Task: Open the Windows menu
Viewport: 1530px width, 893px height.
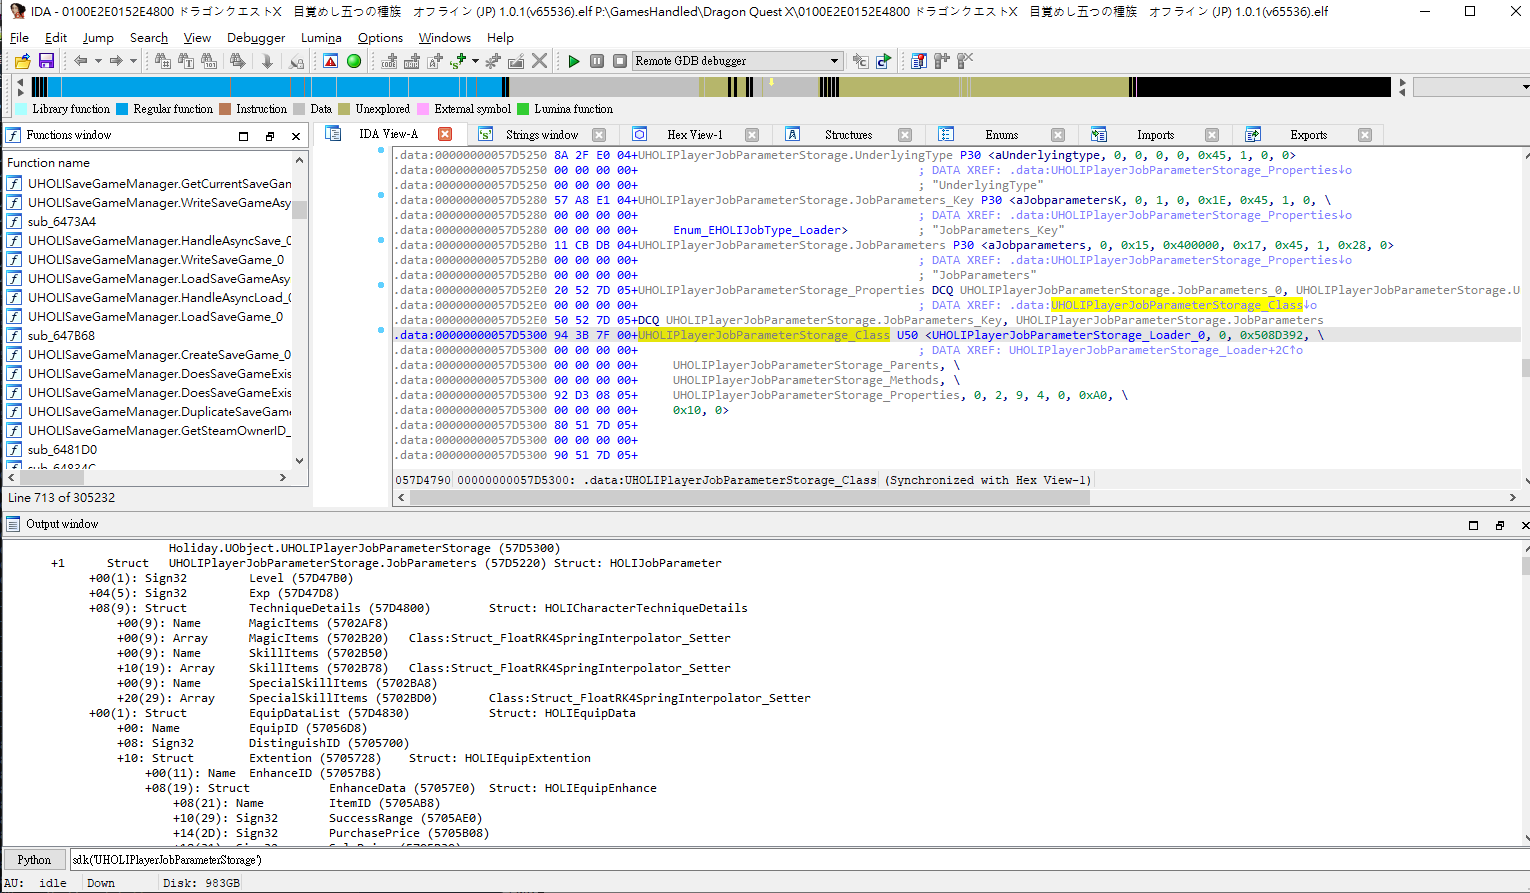Action: pos(444,38)
